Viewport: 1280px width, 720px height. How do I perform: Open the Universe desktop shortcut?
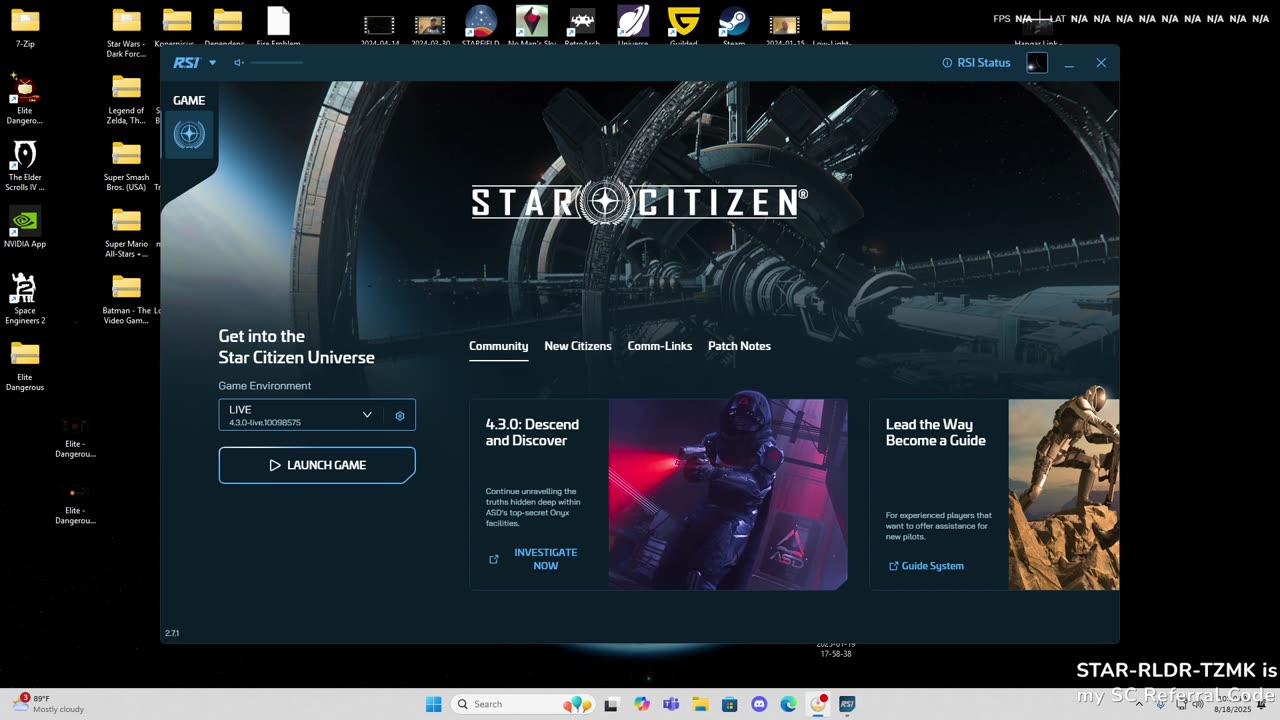point(633,26)
